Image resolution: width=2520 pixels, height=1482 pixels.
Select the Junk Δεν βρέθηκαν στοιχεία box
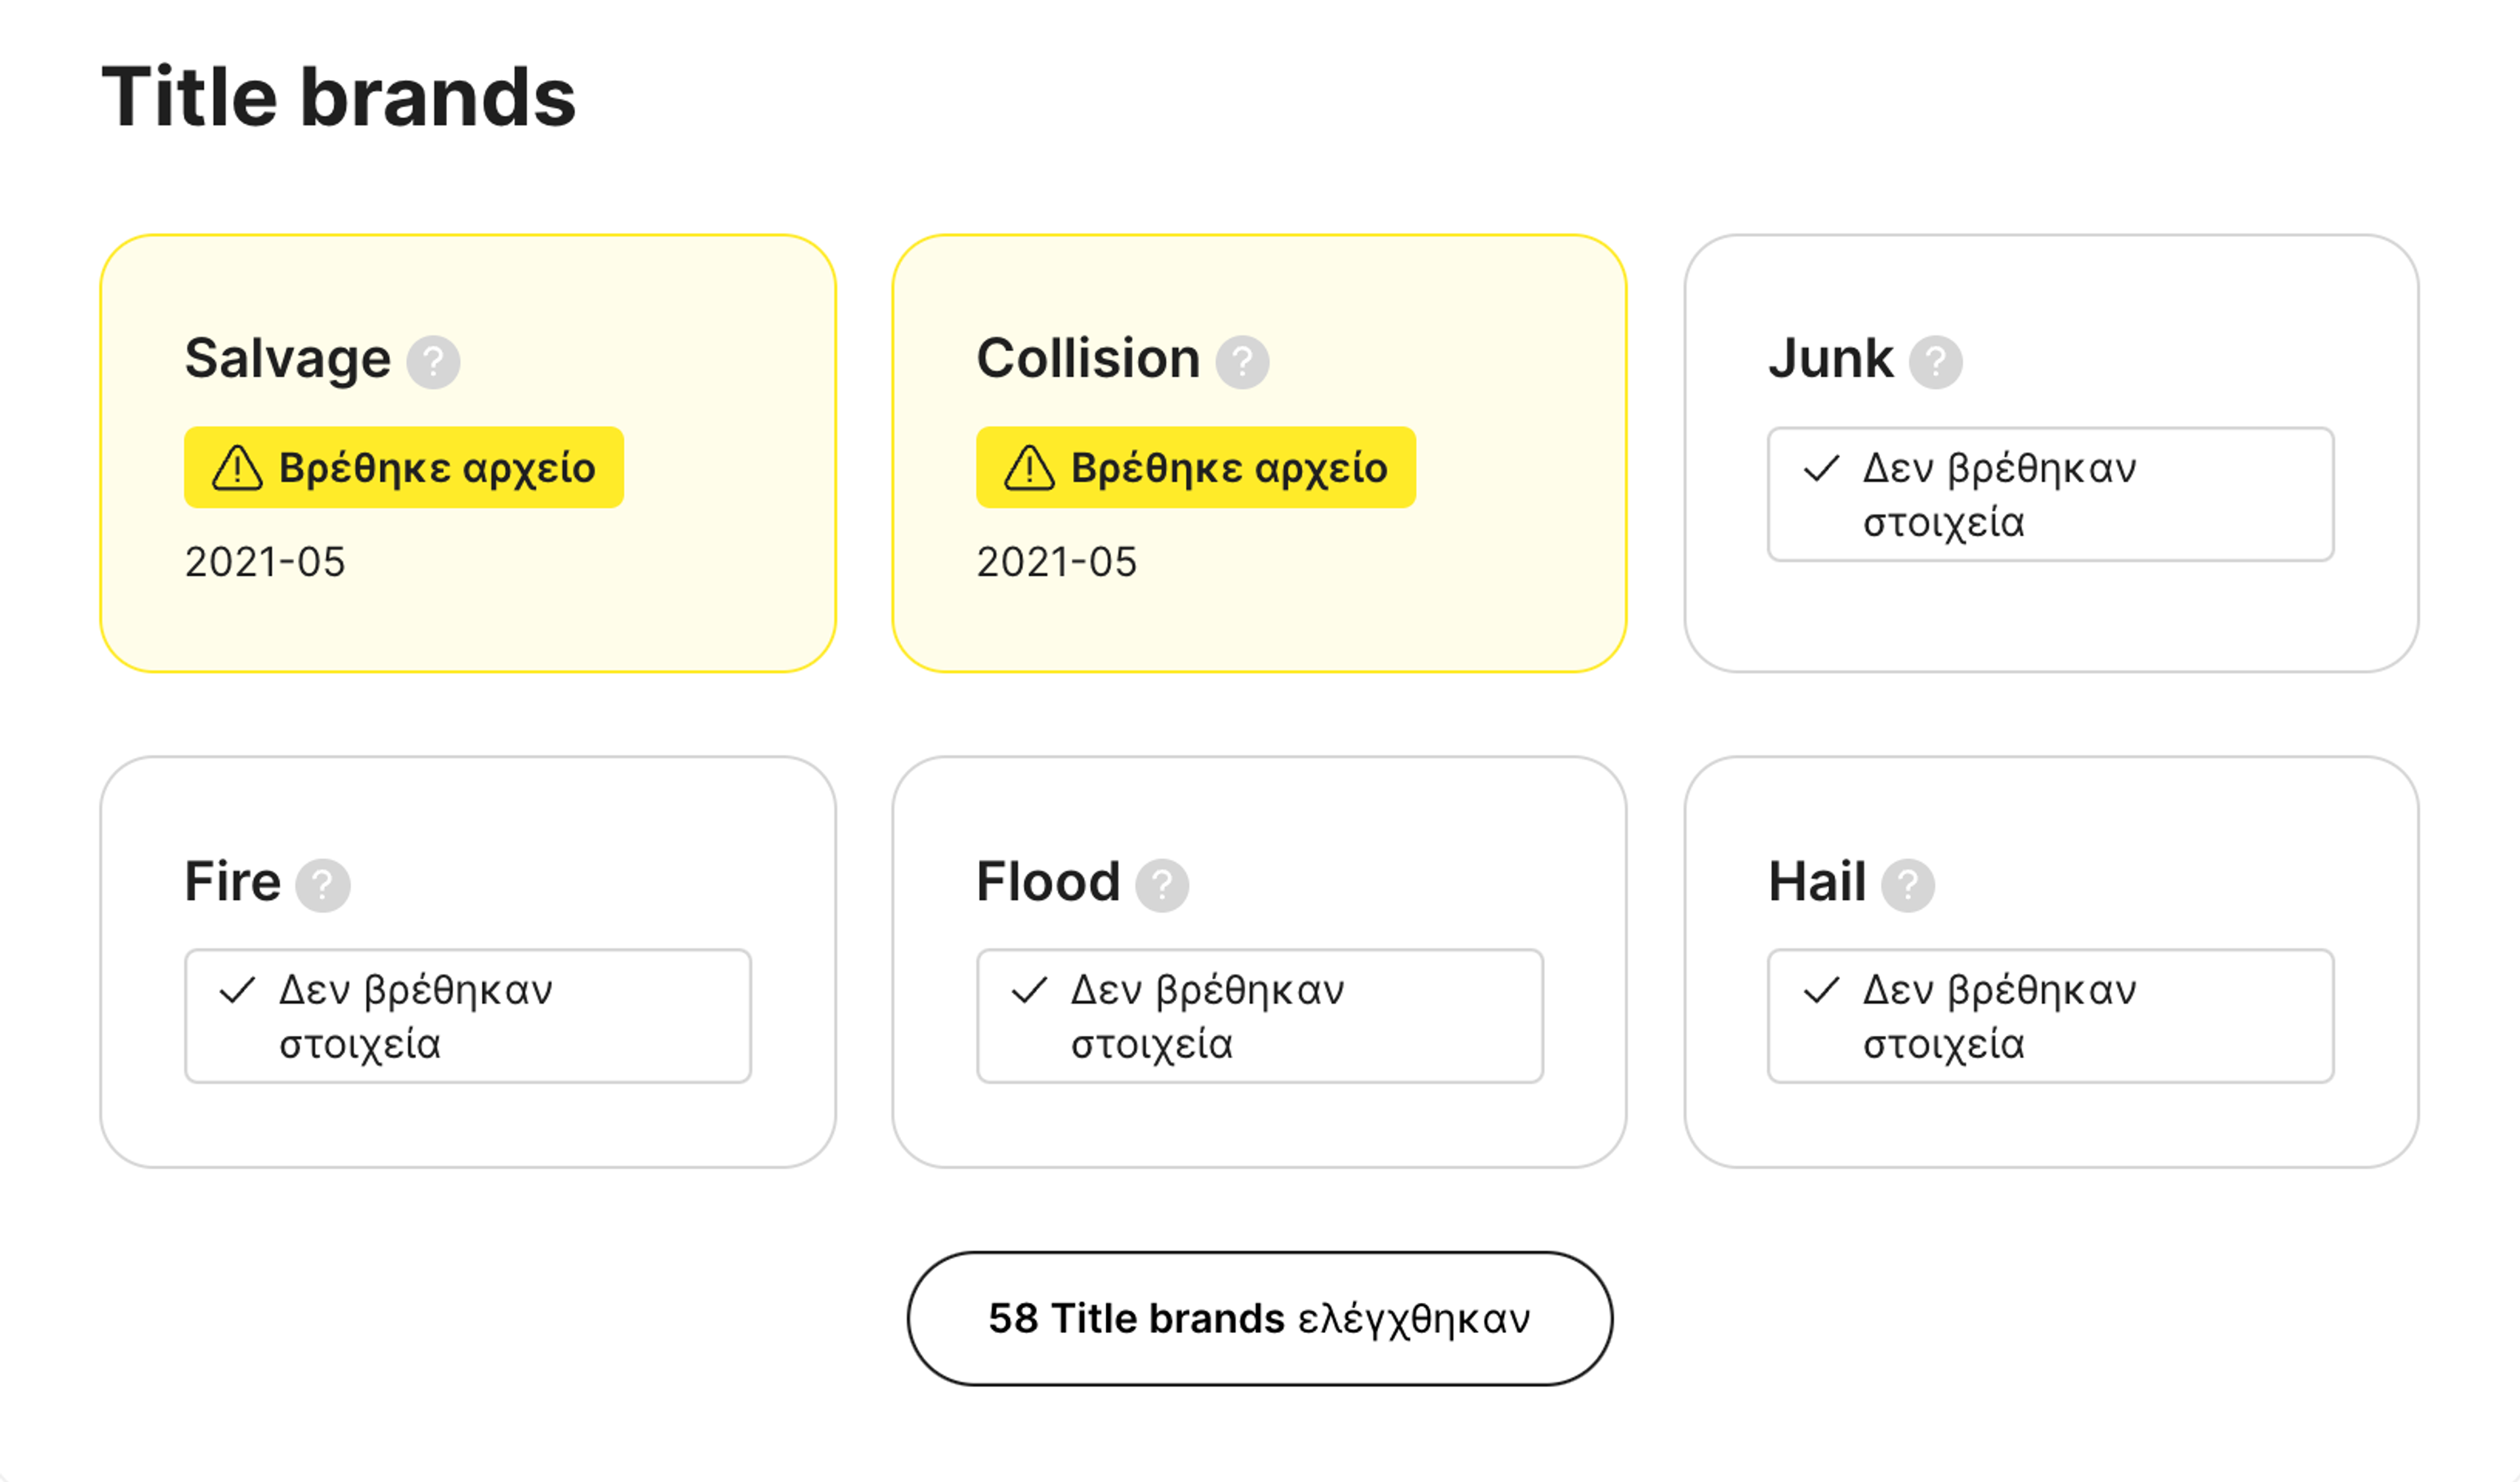2050,495
